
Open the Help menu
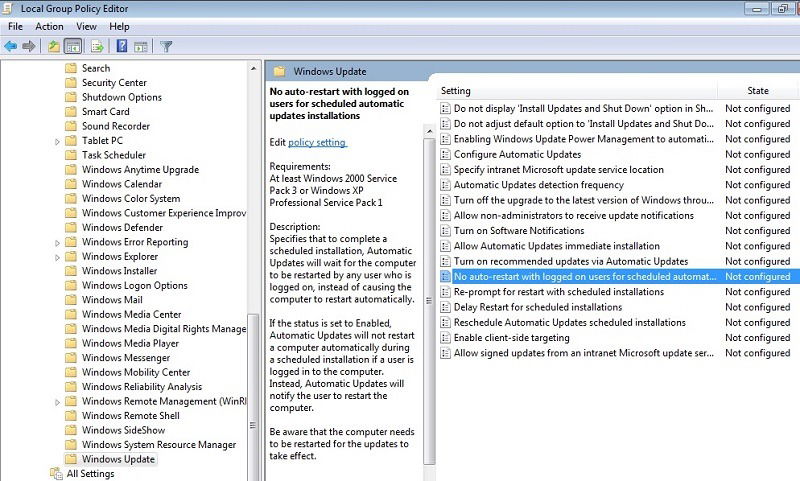pyautogui.click(x=119, y=27)
